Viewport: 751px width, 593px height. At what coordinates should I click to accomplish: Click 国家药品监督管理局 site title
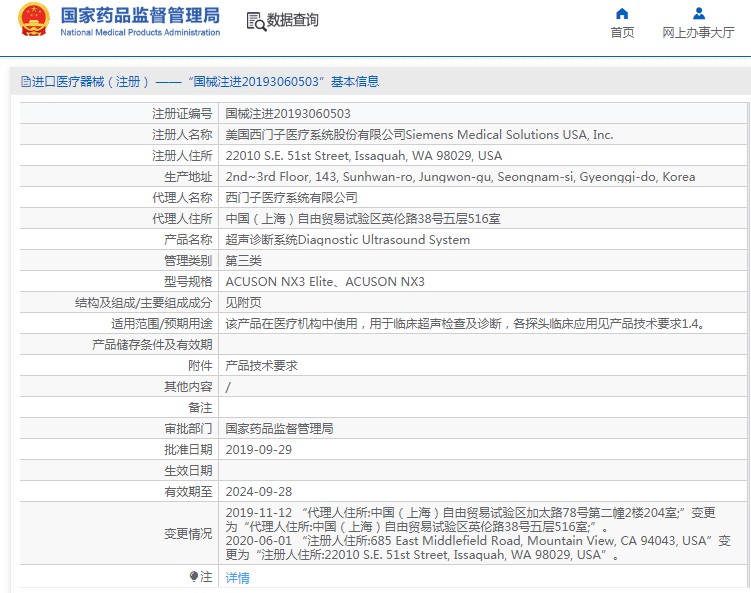pyautogui.click(x=140, y=15)
